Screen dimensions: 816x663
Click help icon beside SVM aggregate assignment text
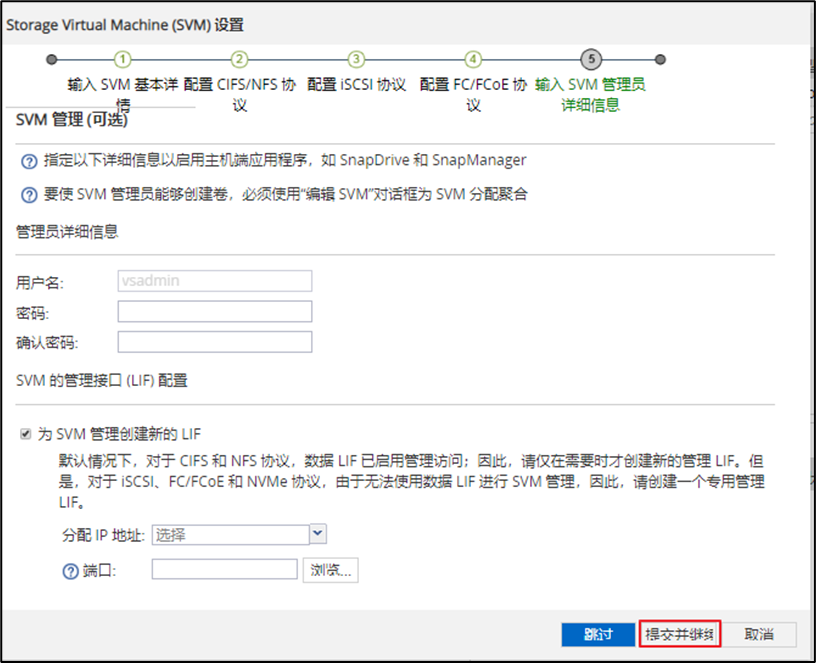pos(29,196)
